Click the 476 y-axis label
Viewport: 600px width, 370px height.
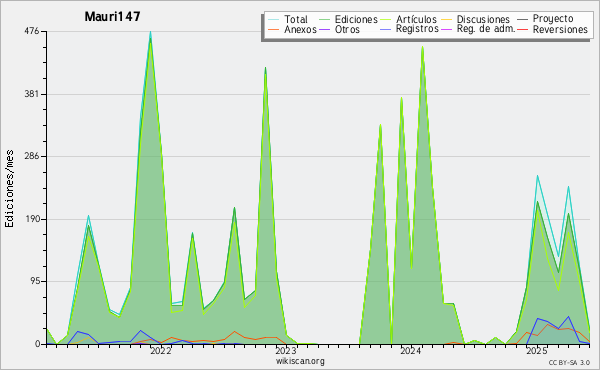(32, 31)
